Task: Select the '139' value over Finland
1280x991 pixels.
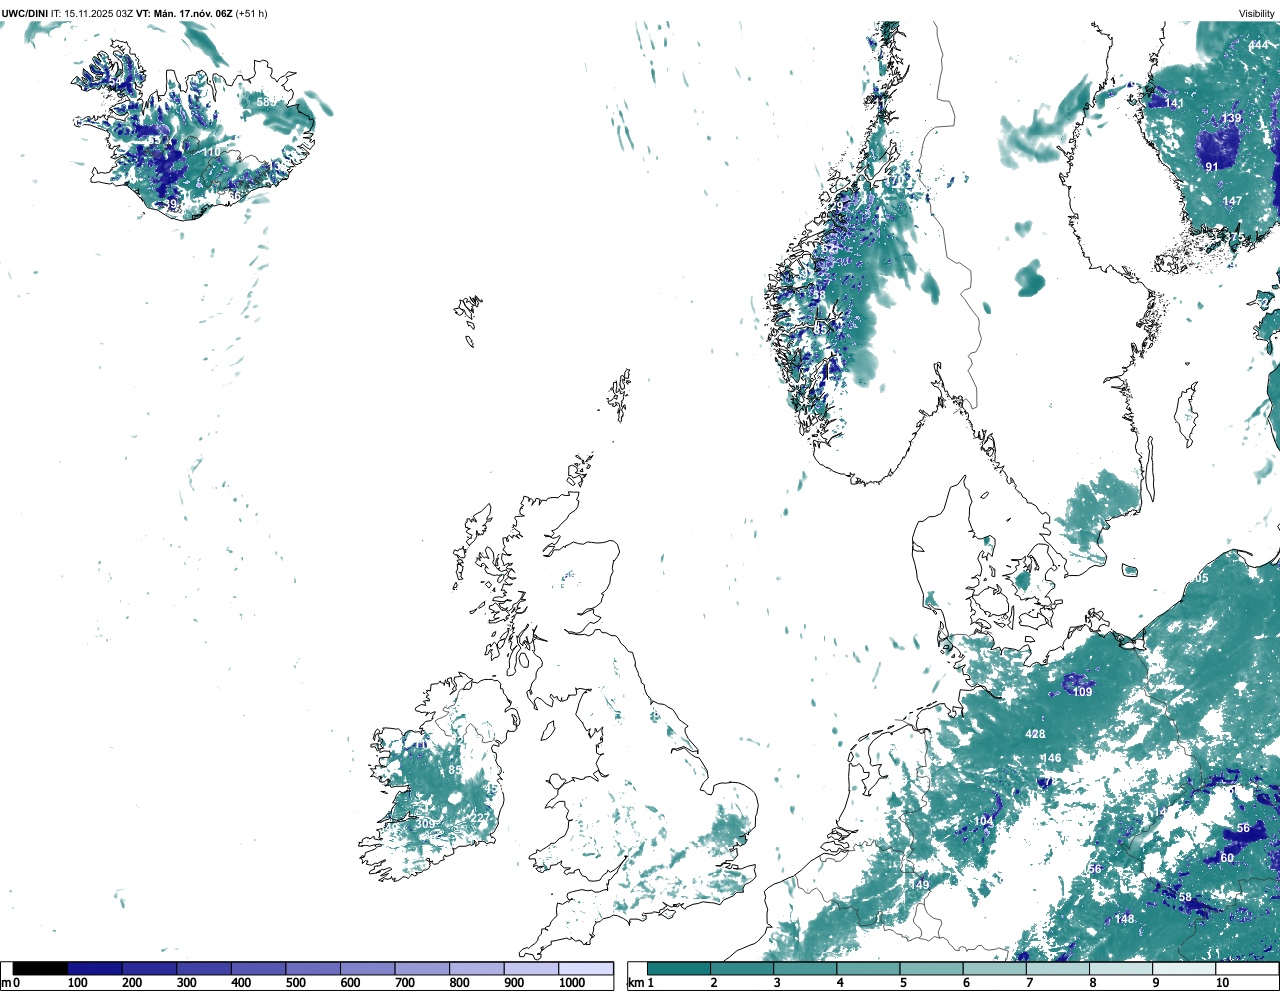Action: 1231,118
